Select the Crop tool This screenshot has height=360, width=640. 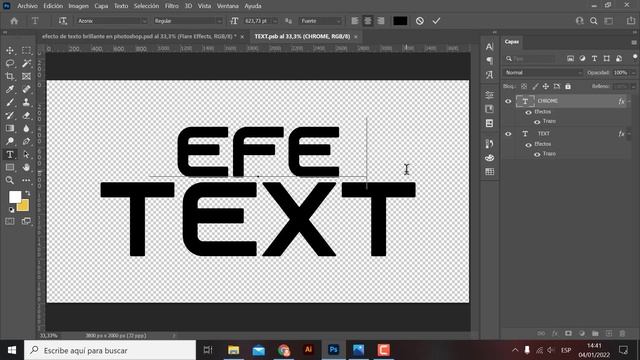(x=10, y=76)
